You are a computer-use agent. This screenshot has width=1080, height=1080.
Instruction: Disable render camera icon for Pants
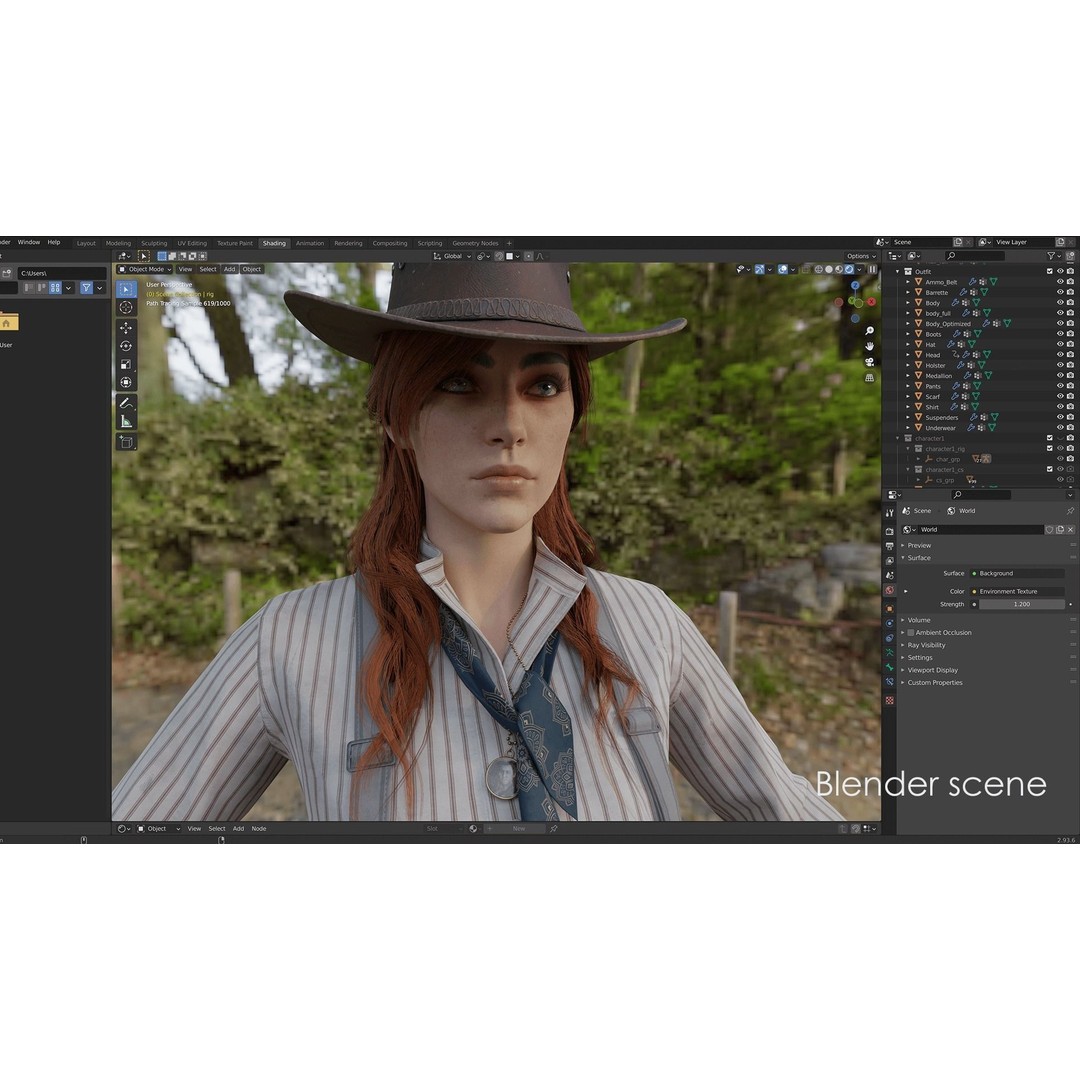[x=1070, y=386]
